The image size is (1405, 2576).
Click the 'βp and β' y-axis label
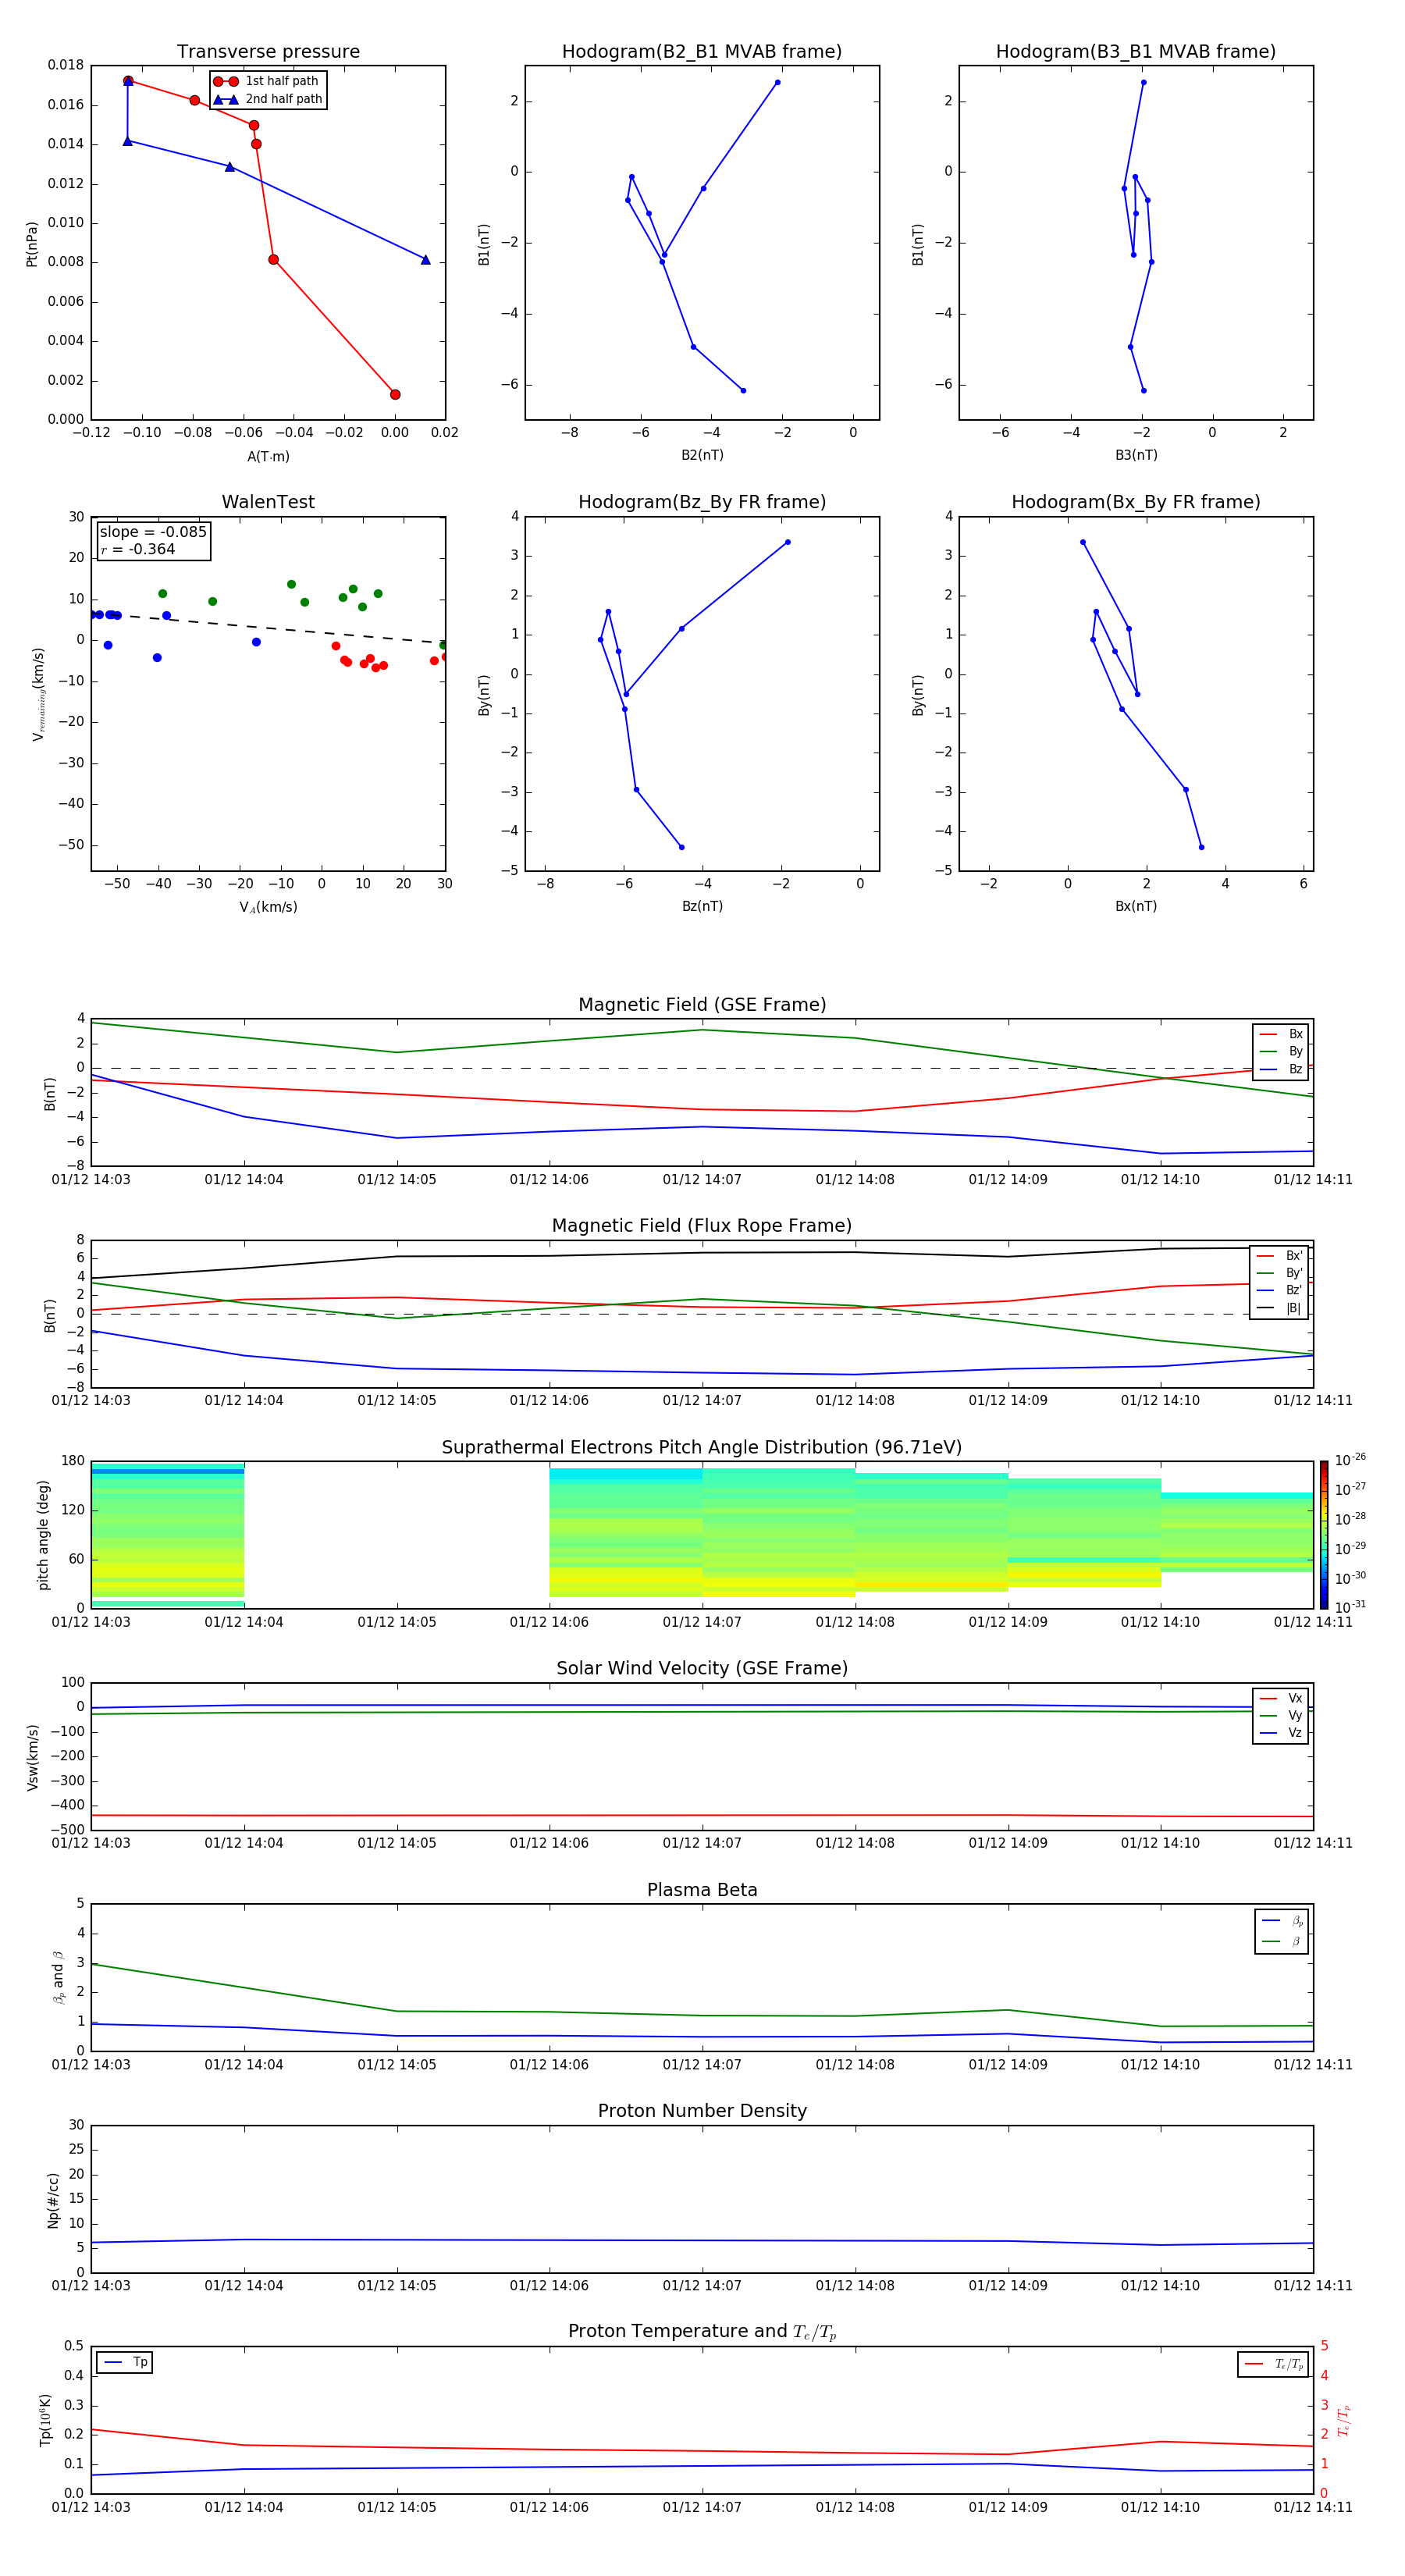coord(58,1977)
